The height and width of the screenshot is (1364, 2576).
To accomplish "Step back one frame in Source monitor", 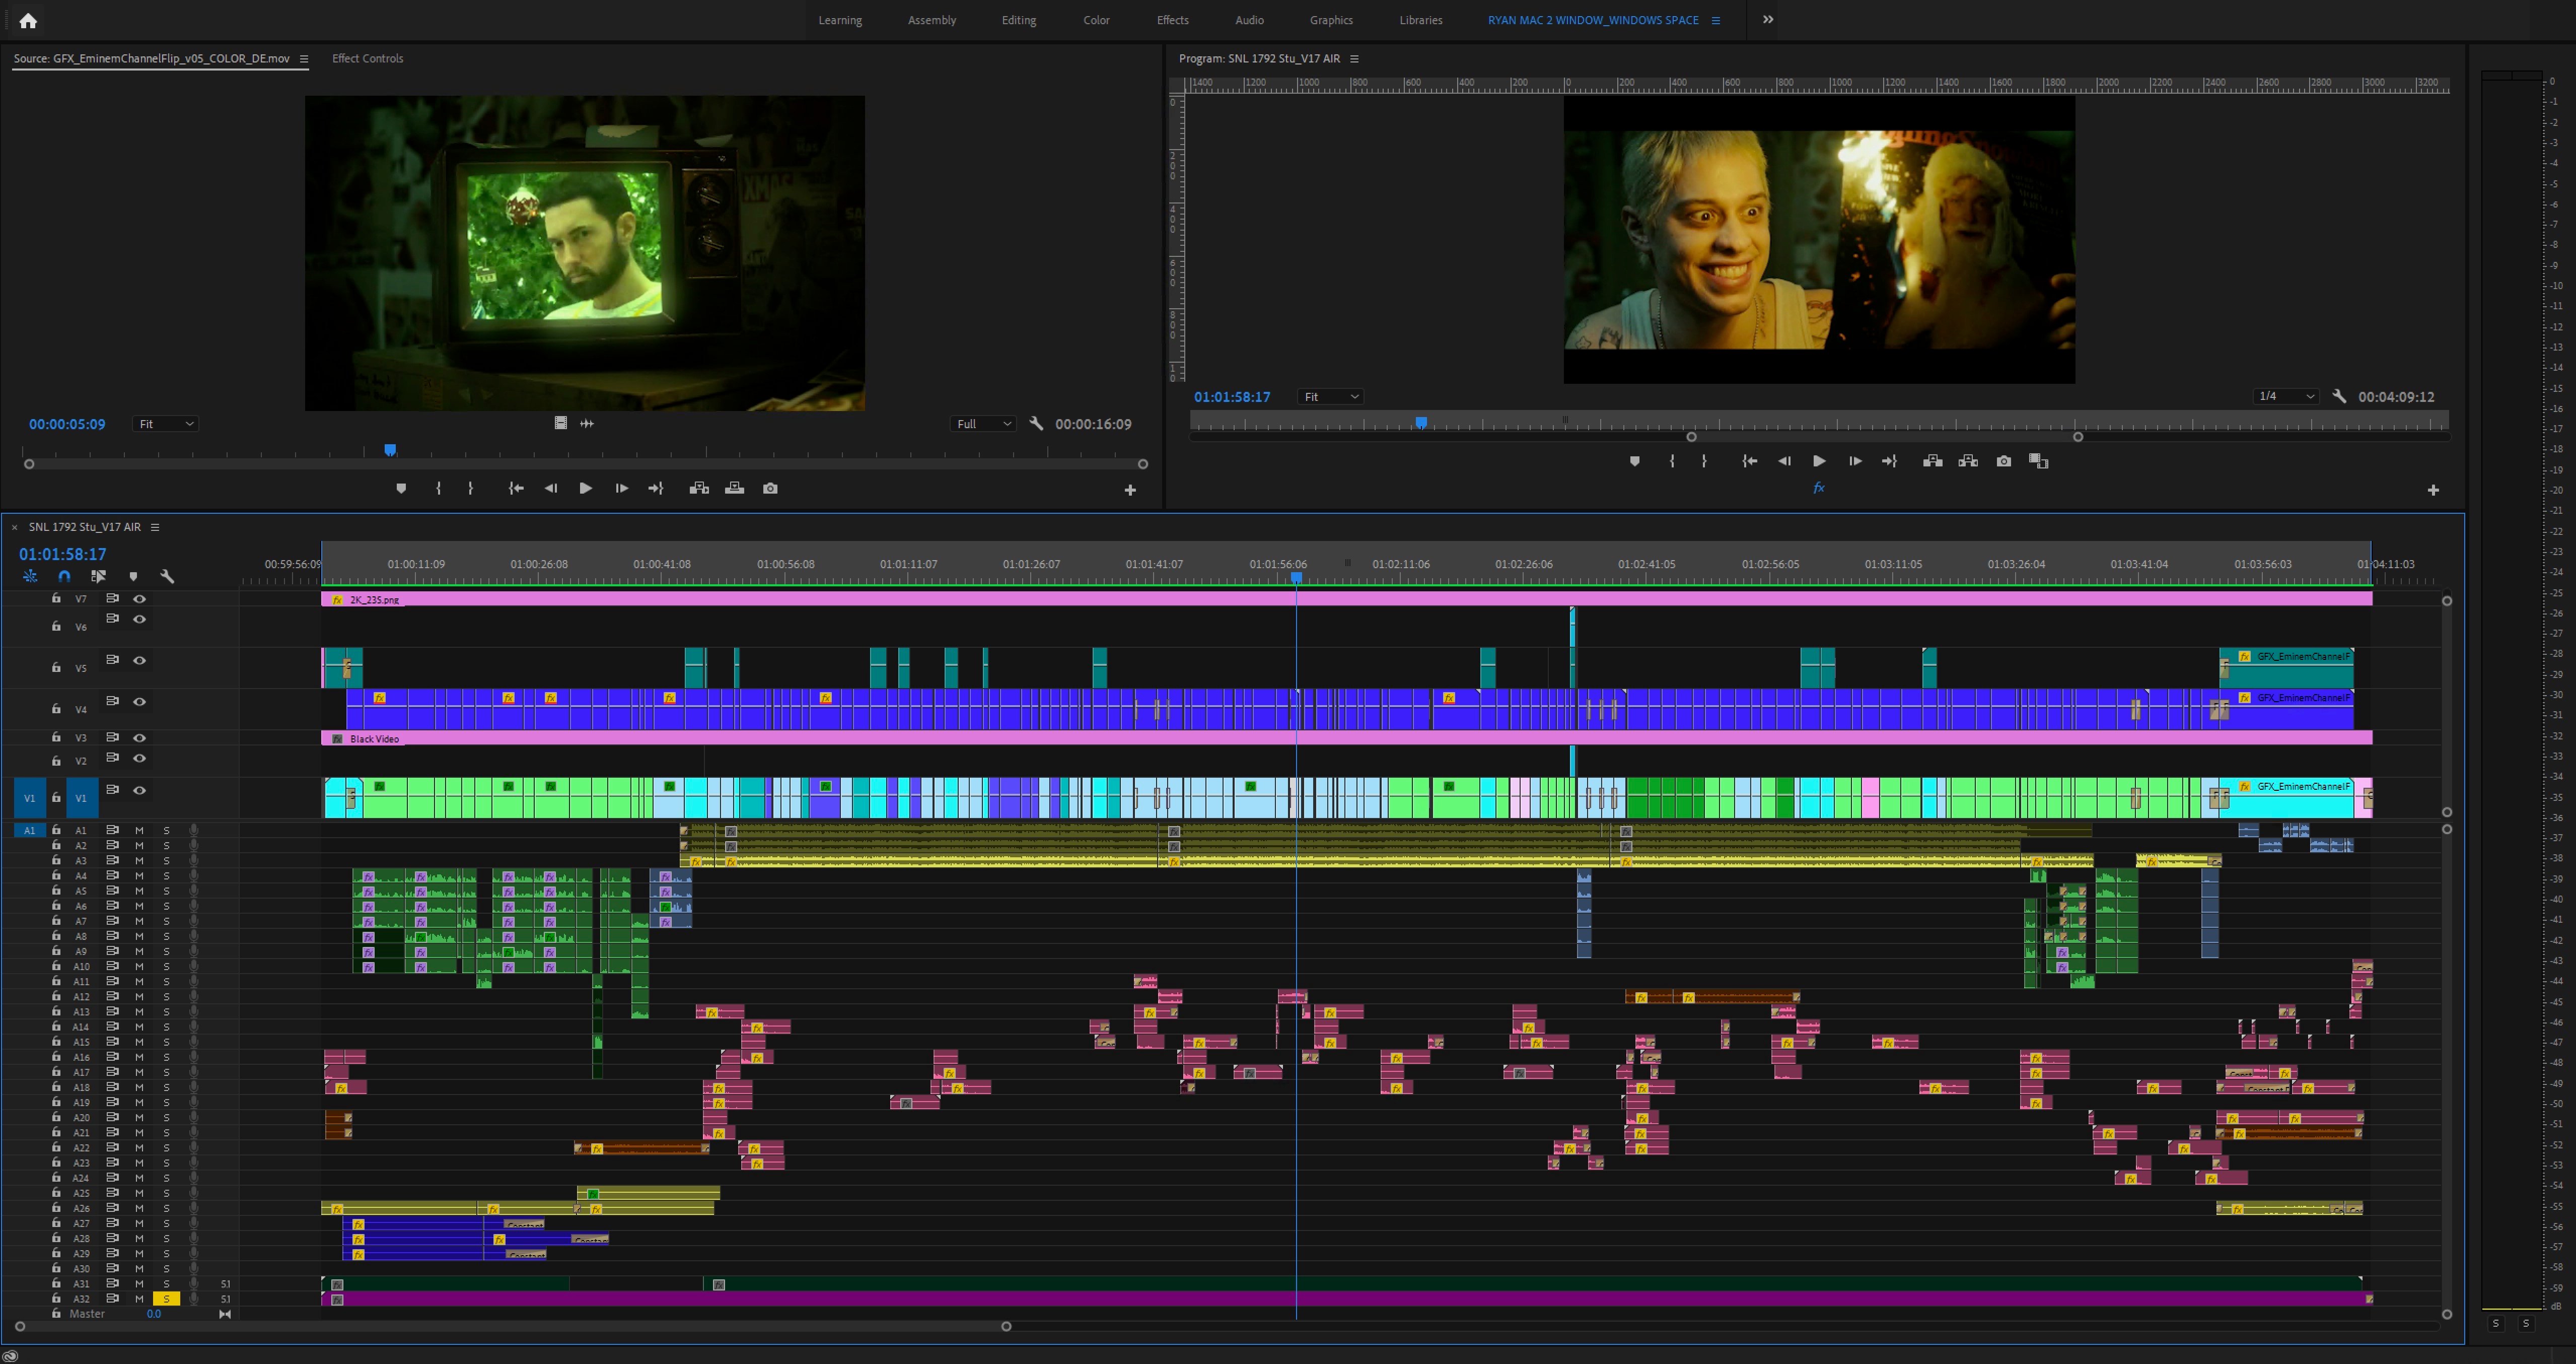I will tap(551, 488).
